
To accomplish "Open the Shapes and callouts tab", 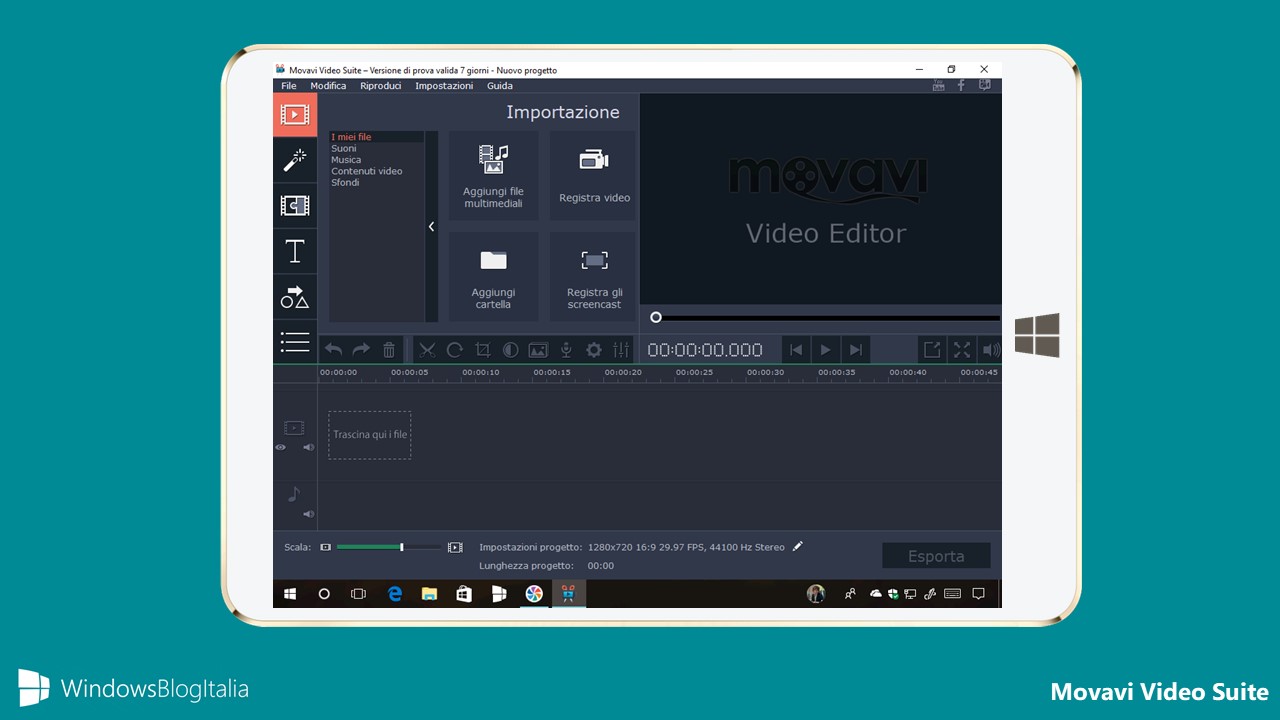I will coord(295,297).
